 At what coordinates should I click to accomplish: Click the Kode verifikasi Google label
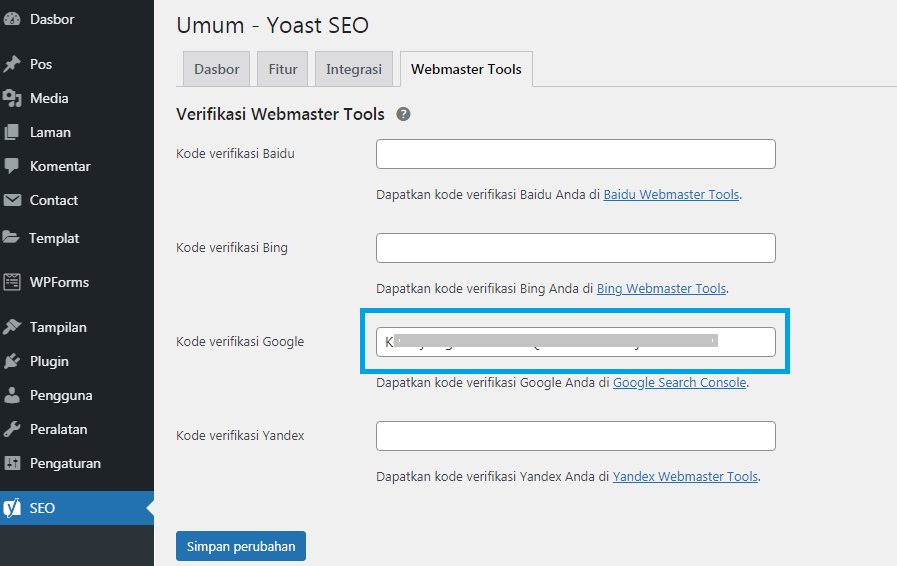click(x=240, y=342)
